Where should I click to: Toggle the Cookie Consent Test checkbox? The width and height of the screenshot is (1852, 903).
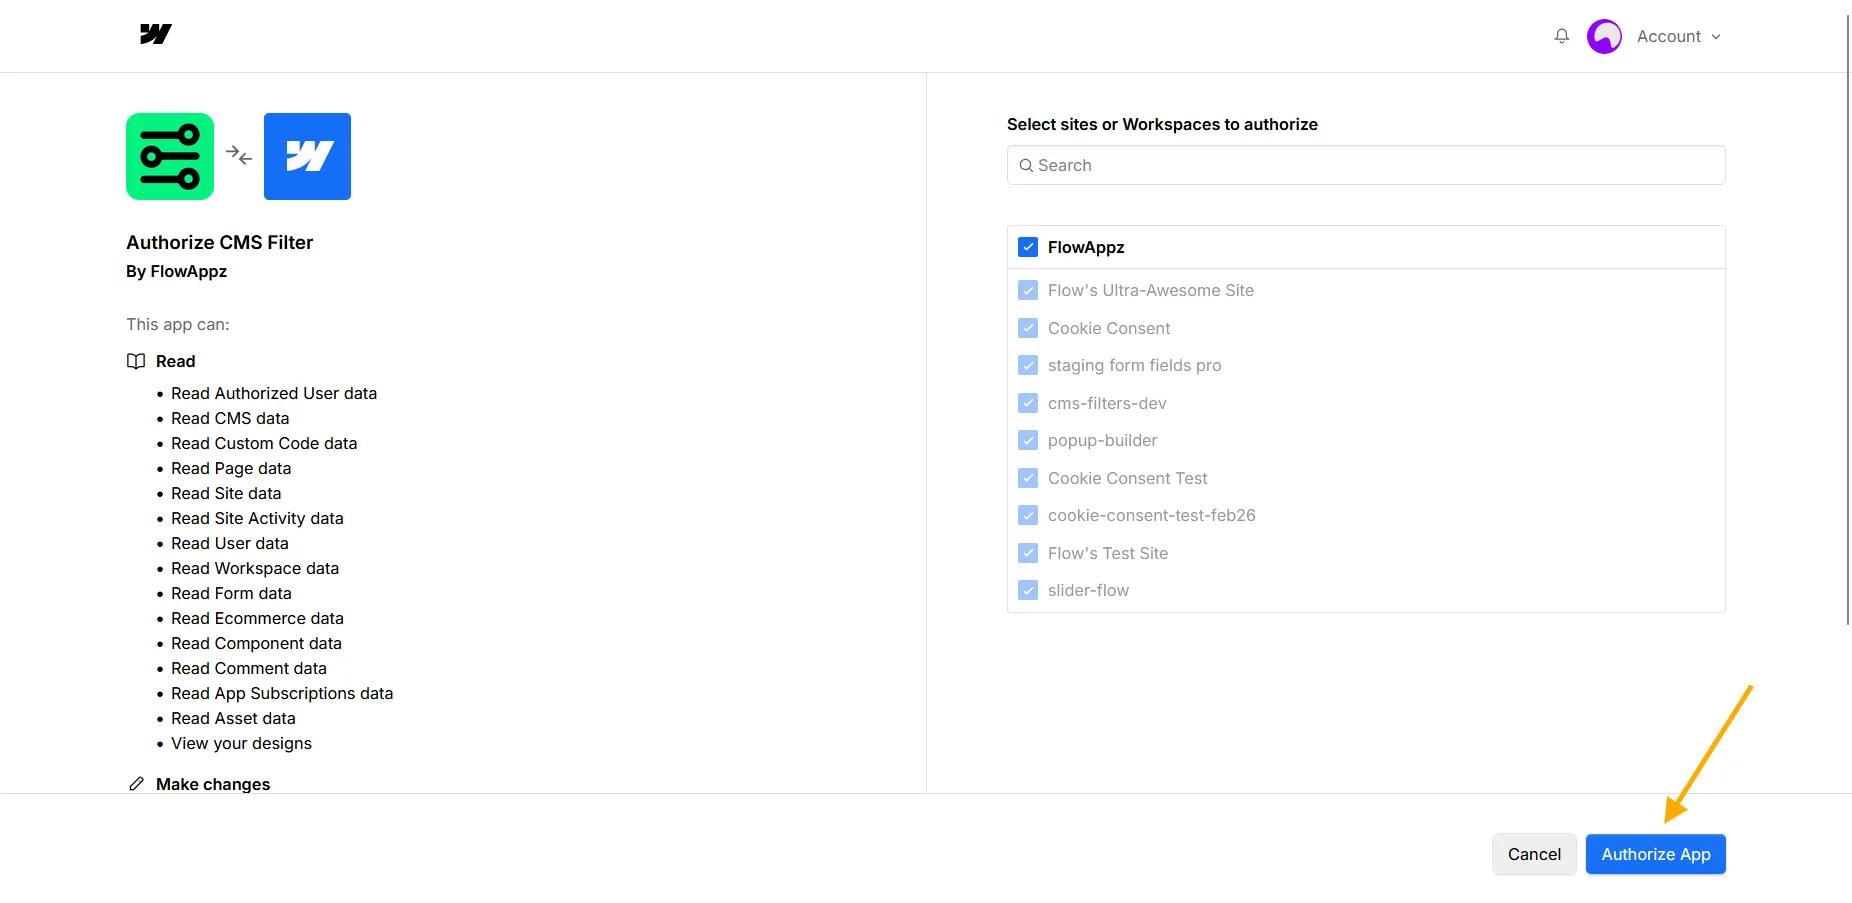tap(1028, 478)
